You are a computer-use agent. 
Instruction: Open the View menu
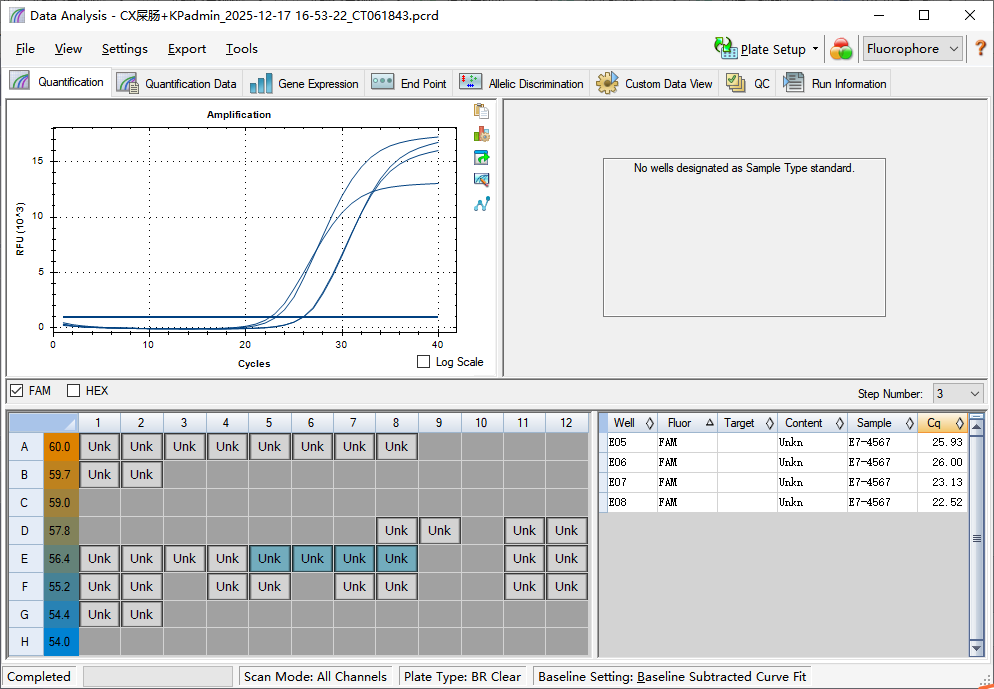pos(68,49)
